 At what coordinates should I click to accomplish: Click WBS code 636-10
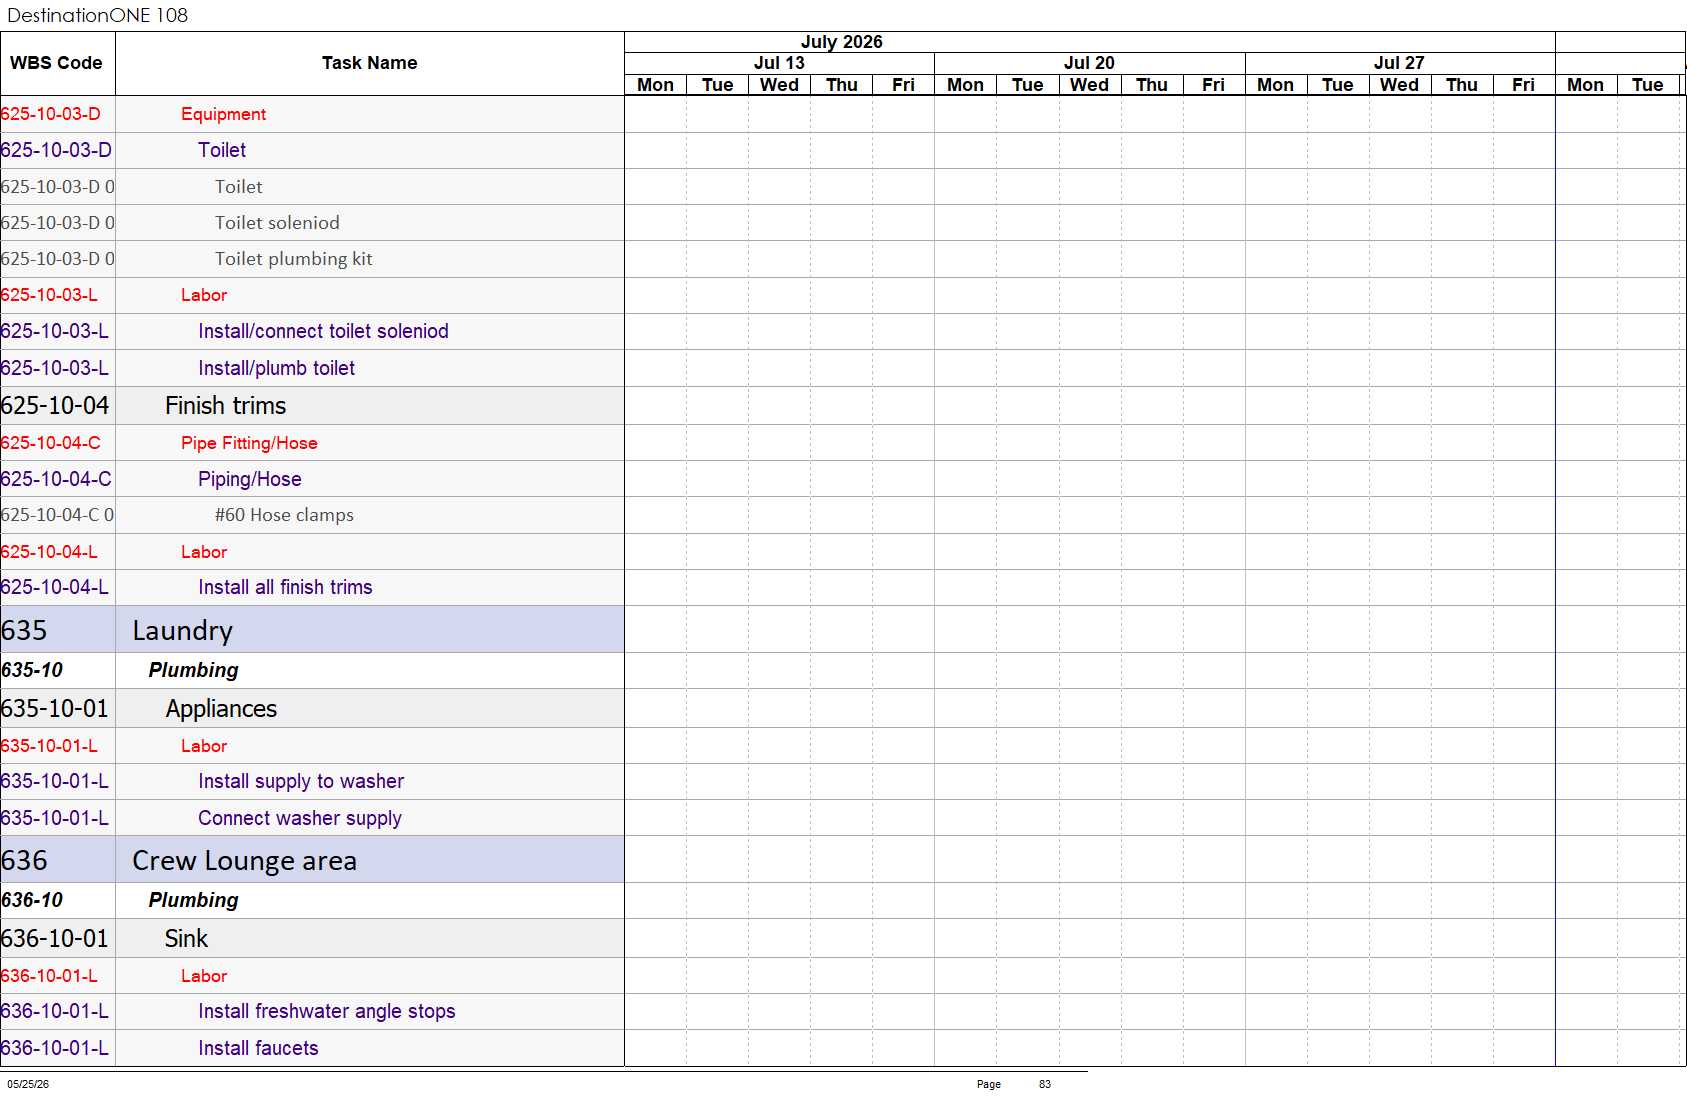tap(32, 900)
